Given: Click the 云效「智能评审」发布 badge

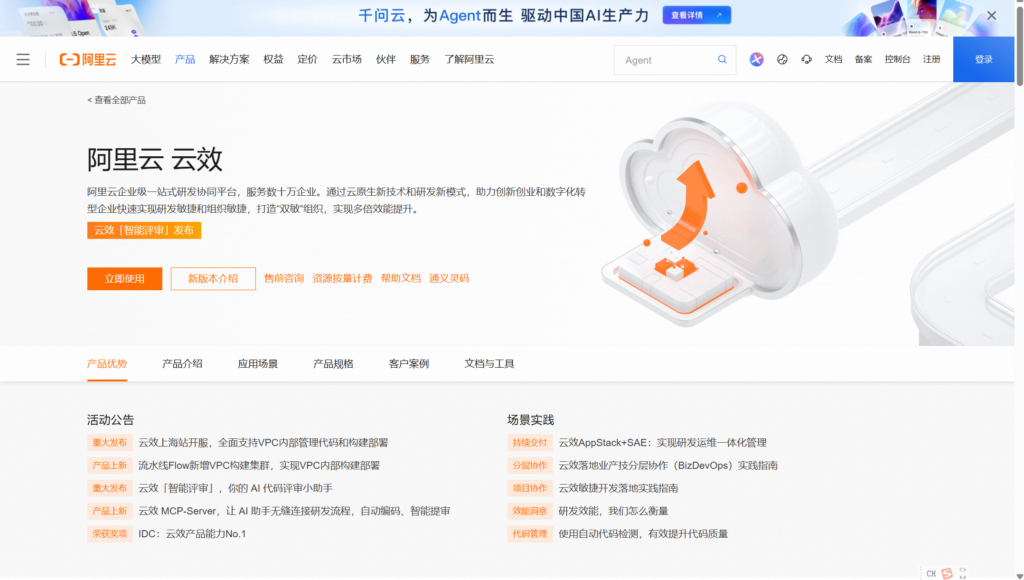Looking at the screenshot, I should 144,230.
